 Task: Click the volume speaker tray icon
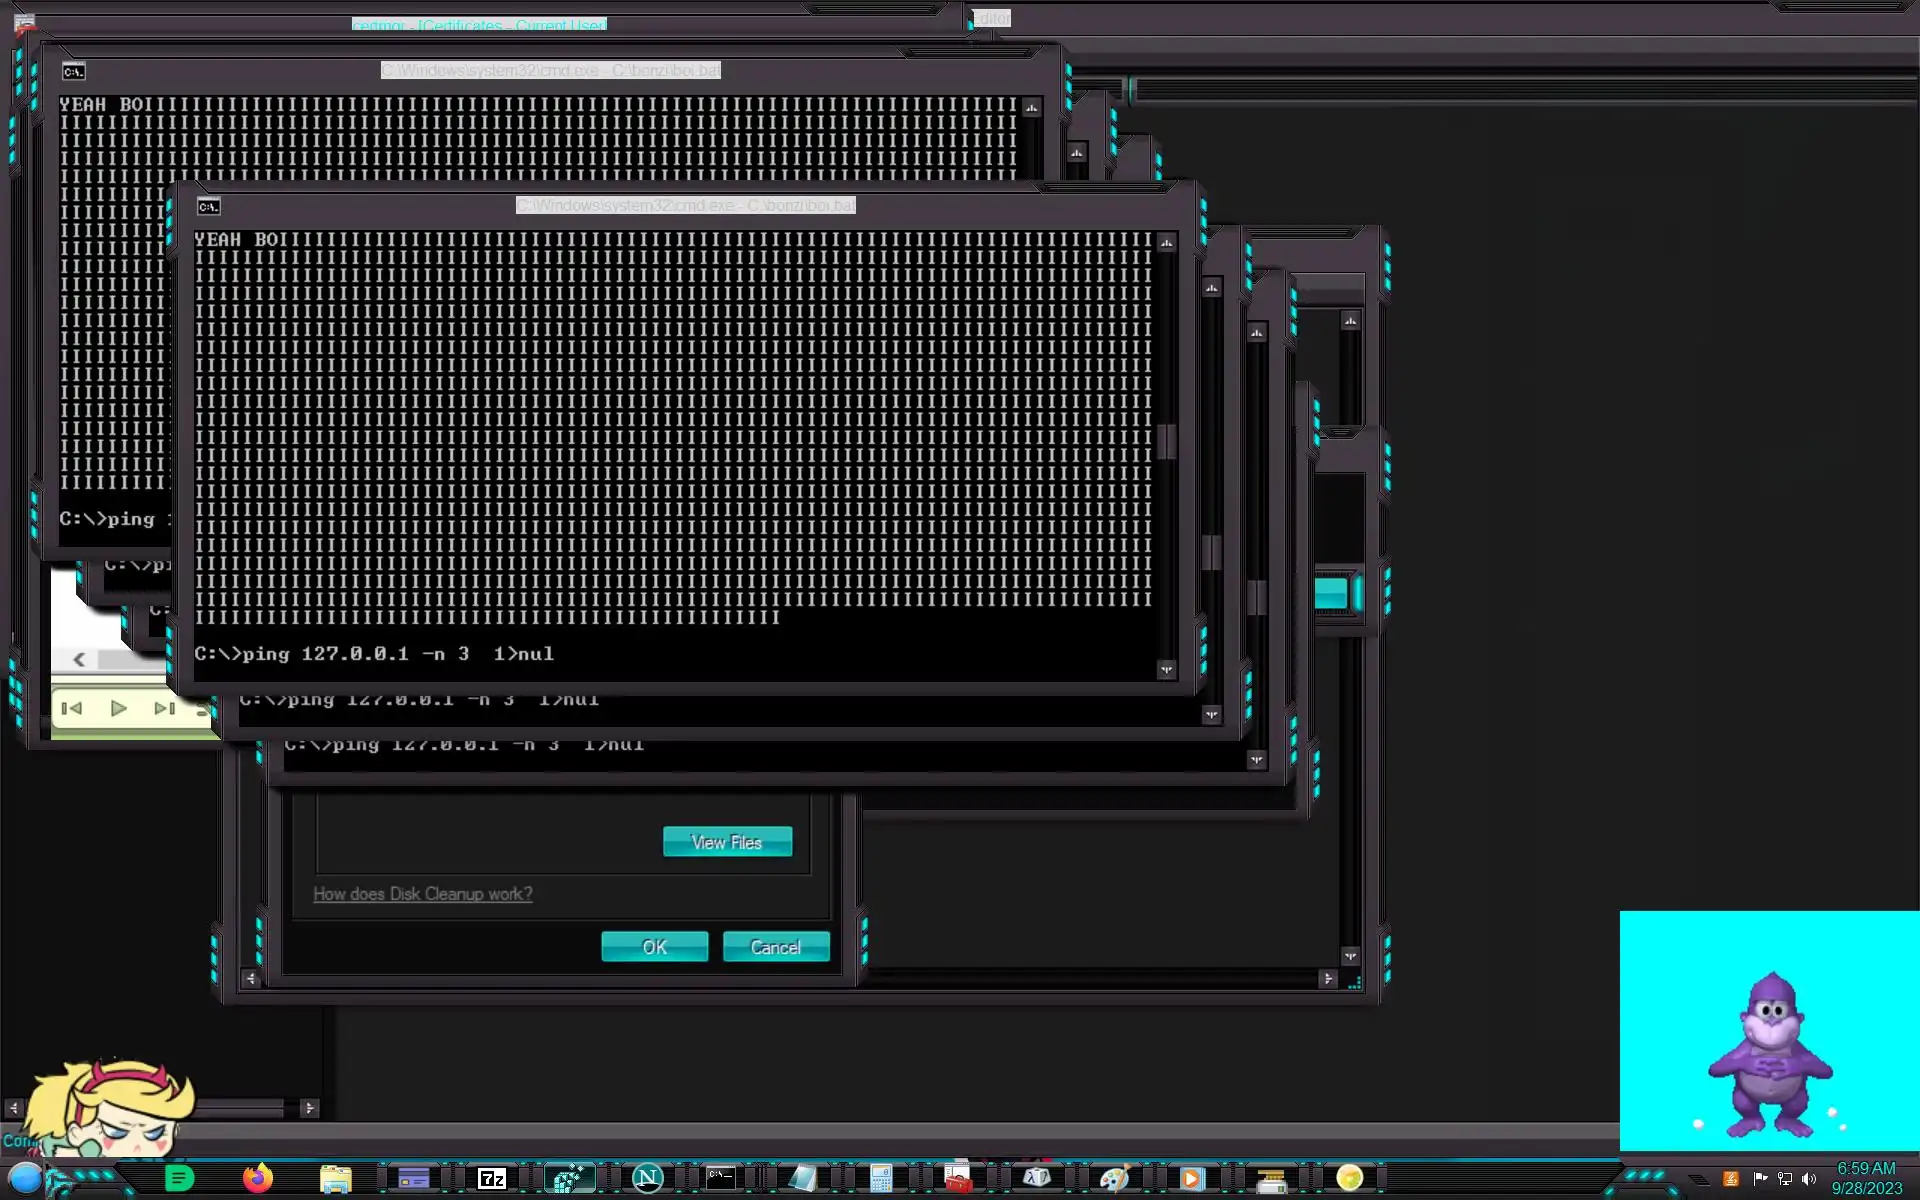coord(1808,1179)
